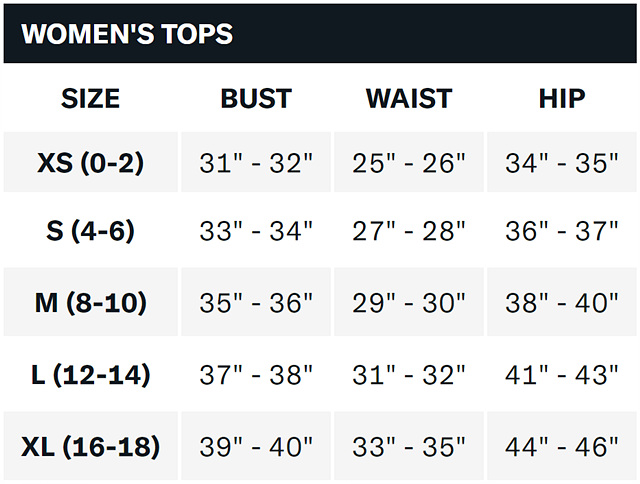Select the XS (0-2) size row label
This screenshot has width=640, height=484.
(x=90, y=162)
